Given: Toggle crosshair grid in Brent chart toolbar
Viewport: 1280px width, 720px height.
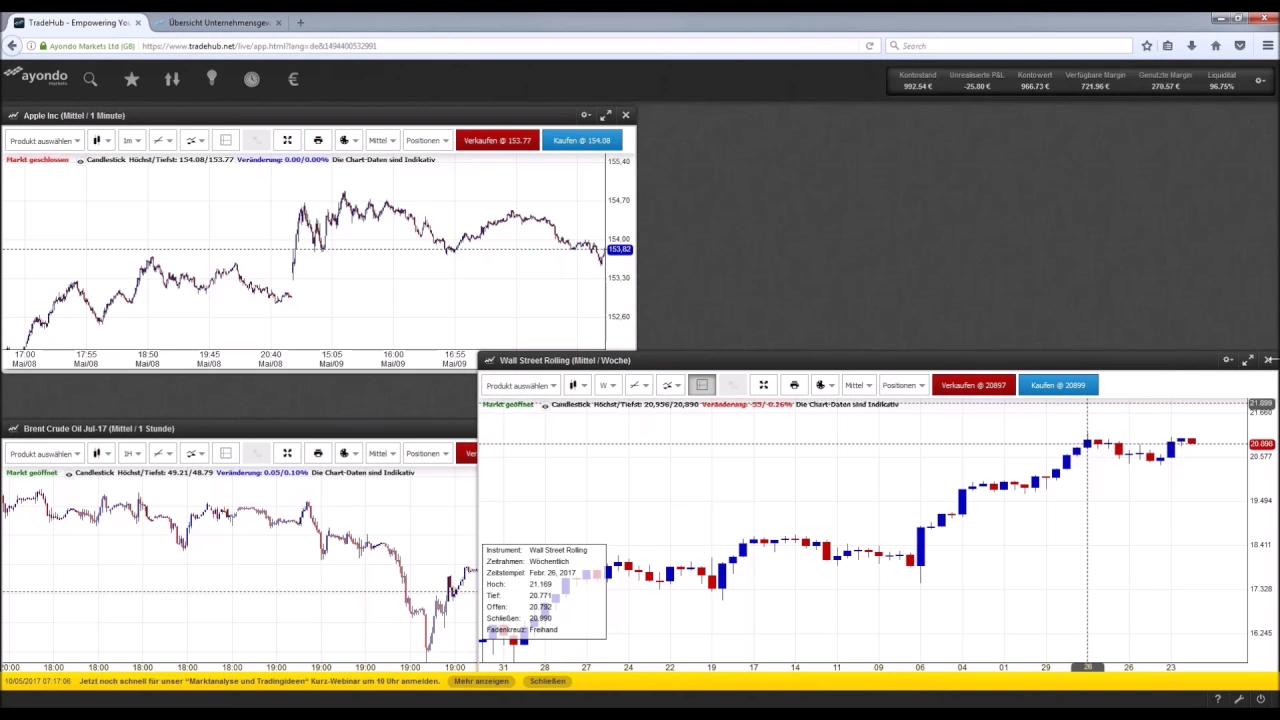Looking at the screenshot, I should pos(226,453).
